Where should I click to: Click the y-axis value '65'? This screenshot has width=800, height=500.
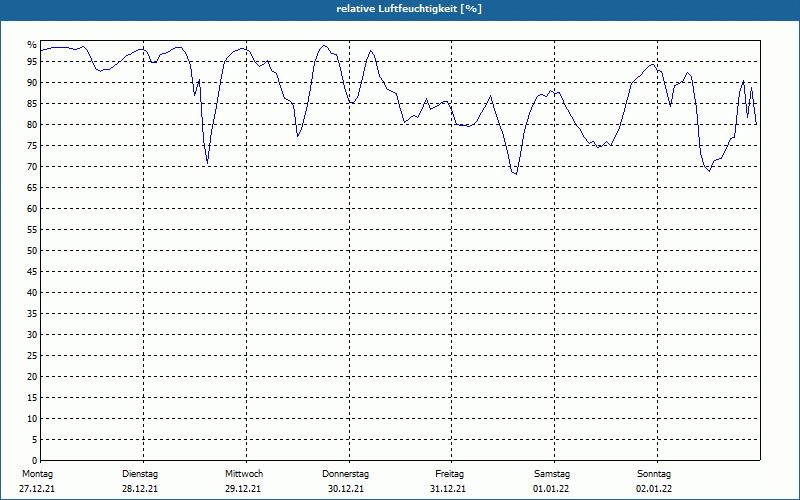coord(32,188)
